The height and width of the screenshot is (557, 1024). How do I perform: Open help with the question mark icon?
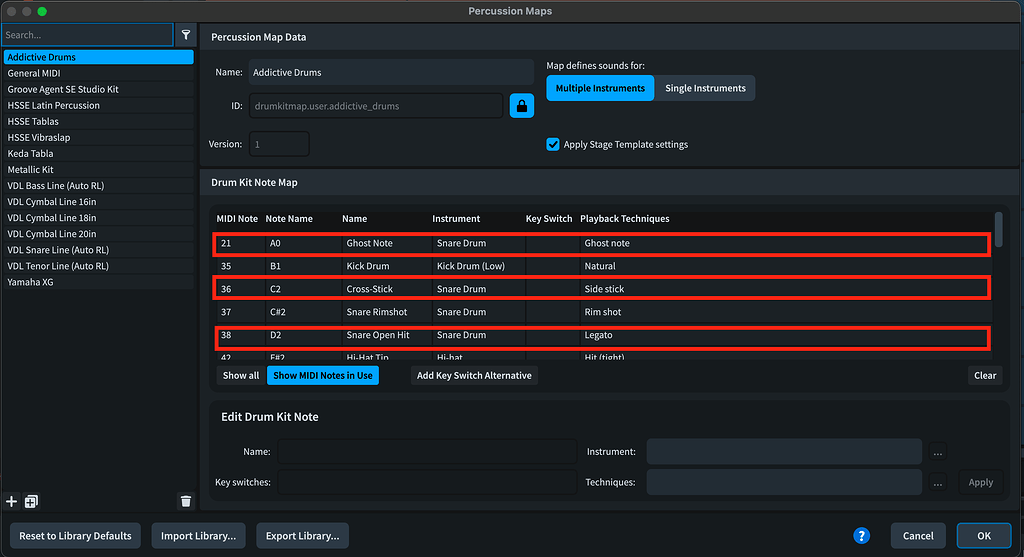point(862,536)
